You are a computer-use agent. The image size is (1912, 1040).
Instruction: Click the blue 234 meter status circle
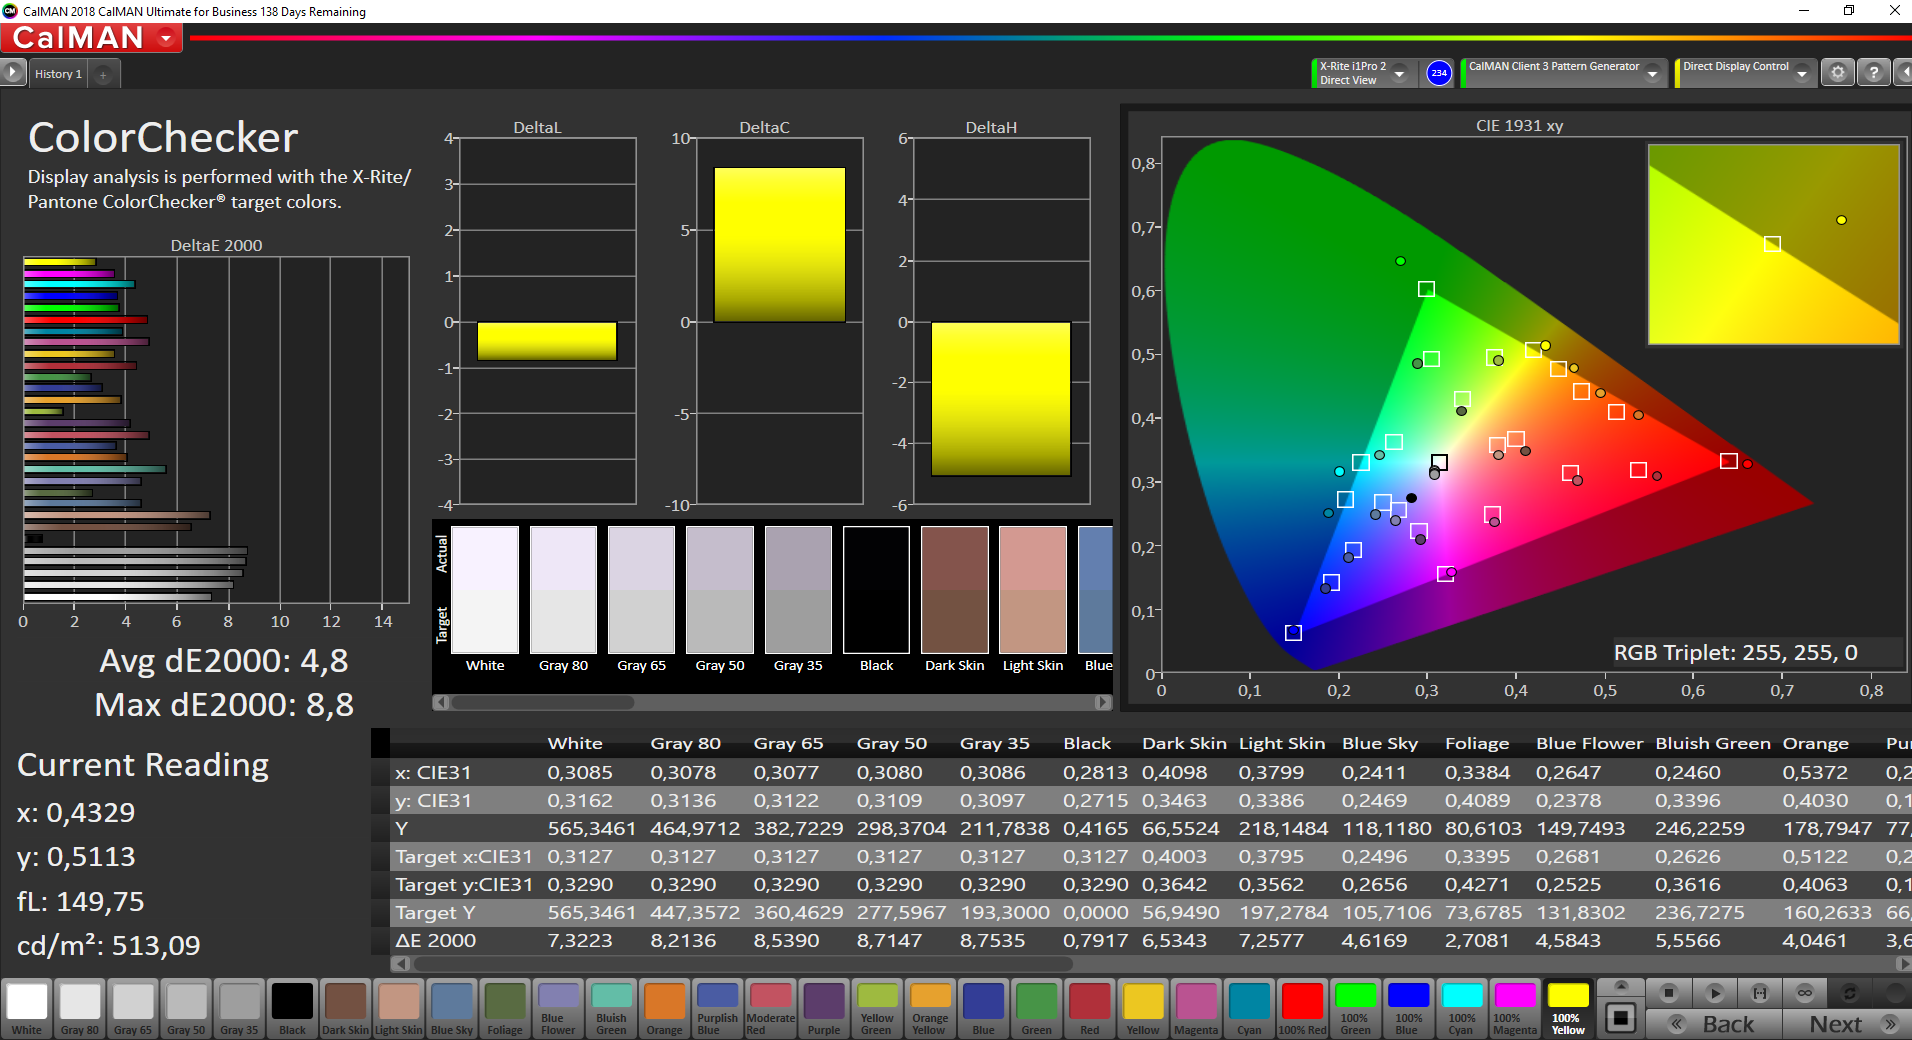coord(1438,73)
